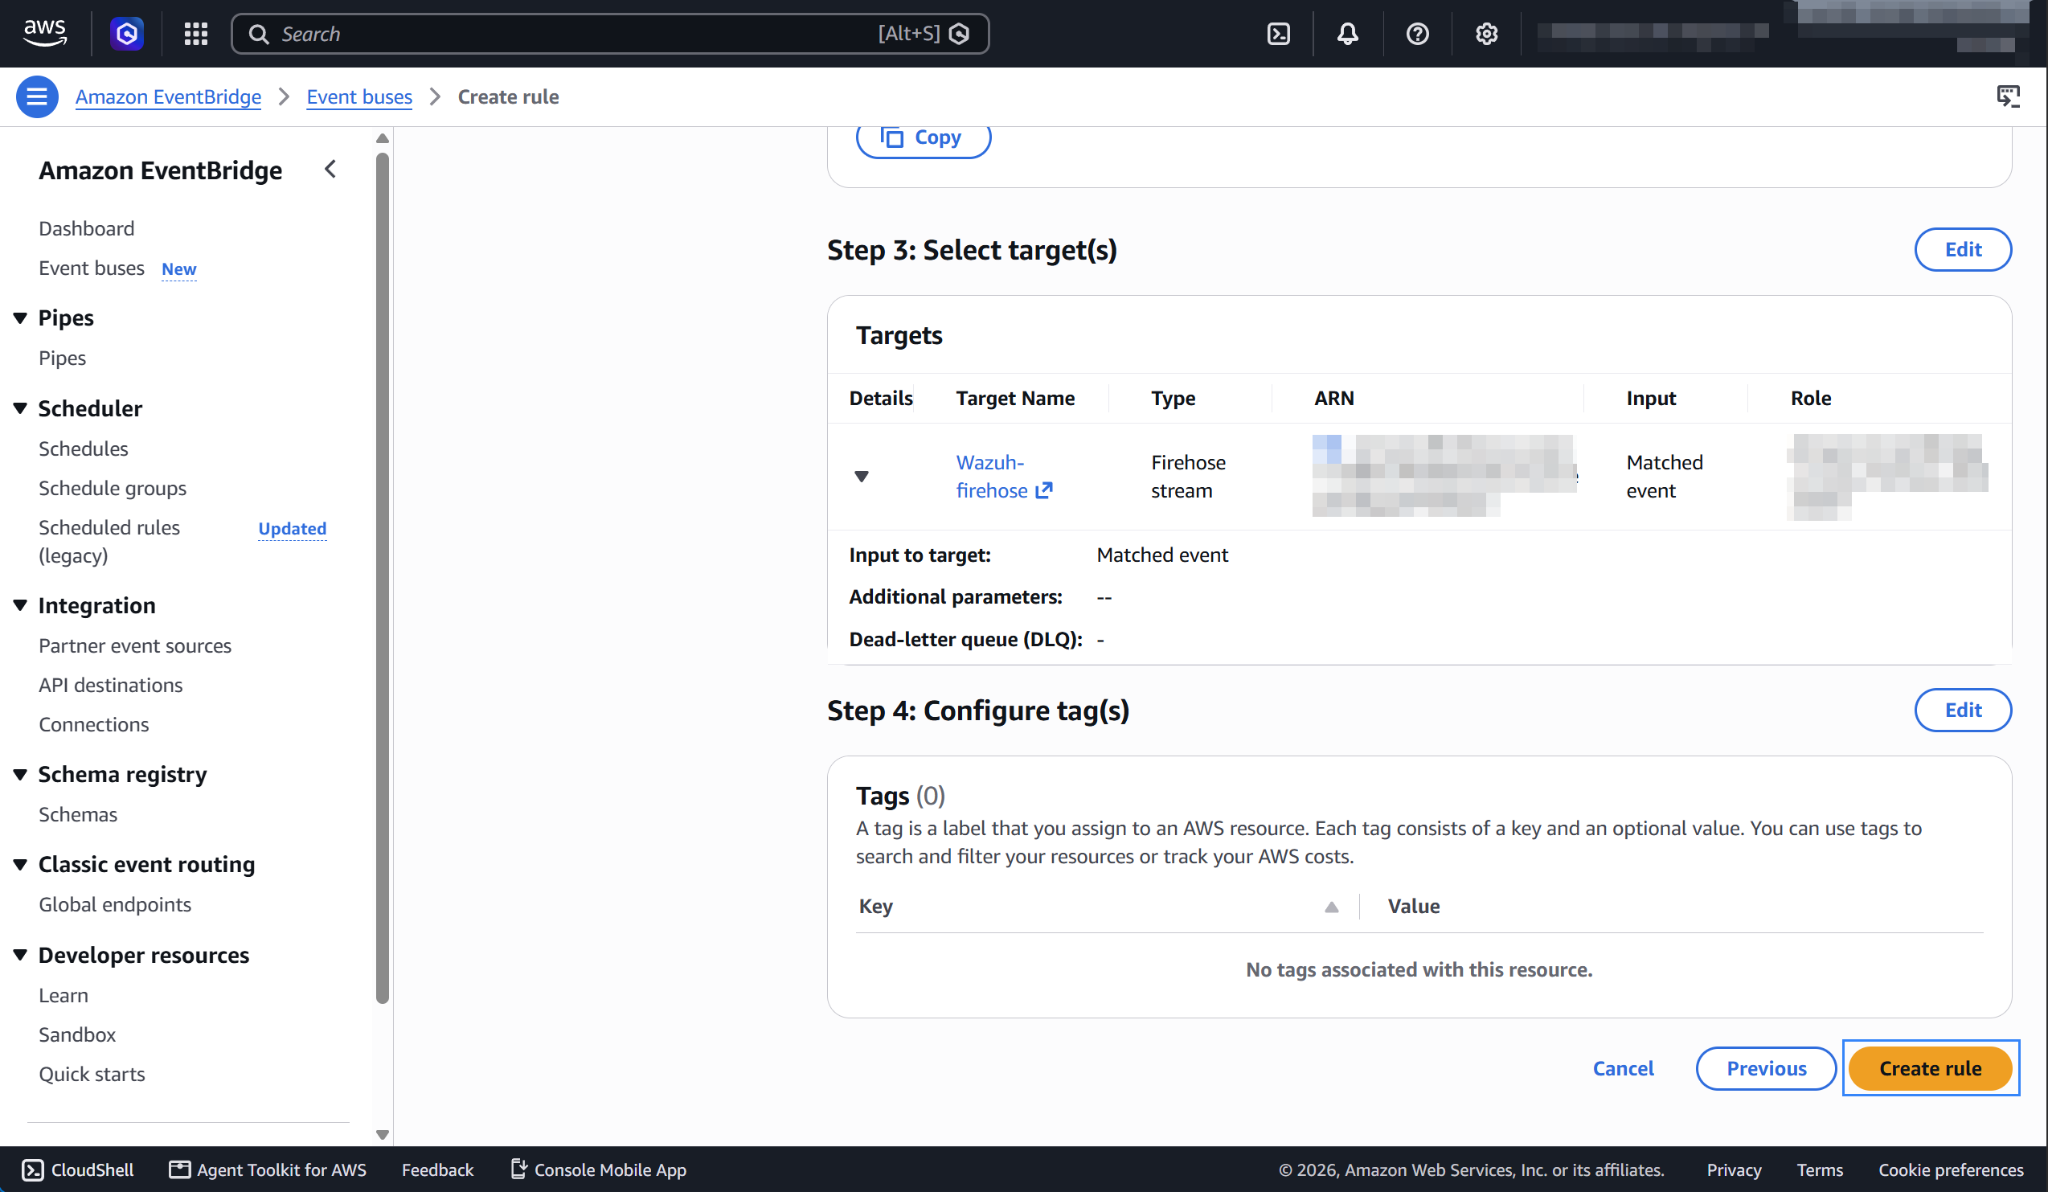Collapse the Wazuh-firehose target details row
The image size is (2048, 1192).
pos(861,476)
